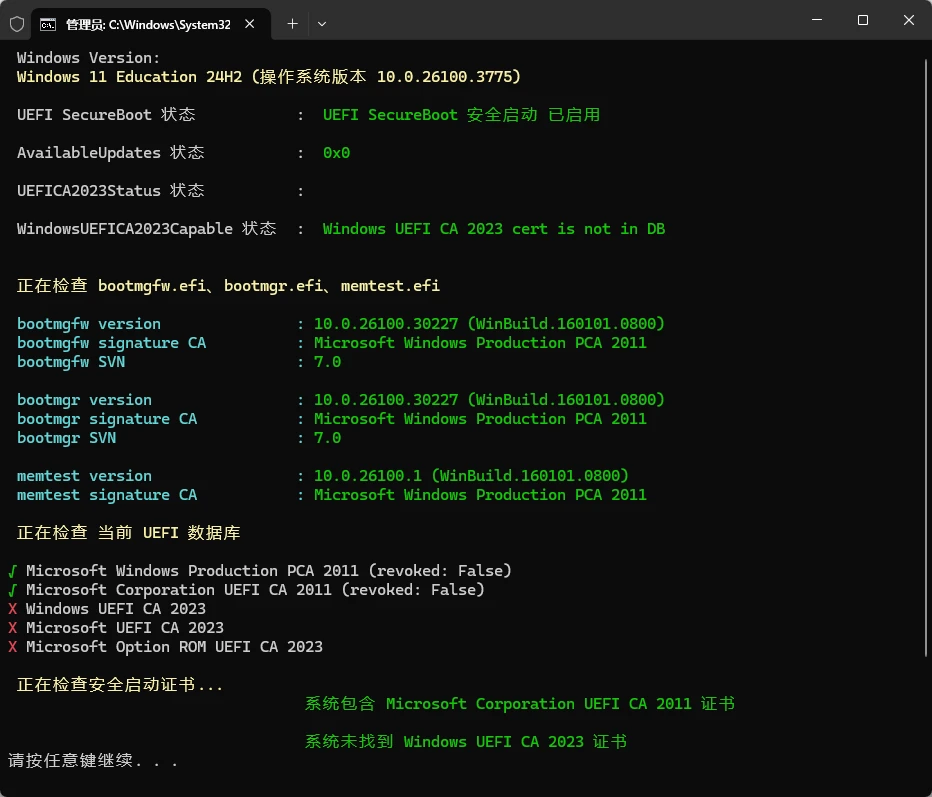932x797 pixels.
Task: Click the 'UEFICA2023Status 状态' label
Action: [111, 190]
